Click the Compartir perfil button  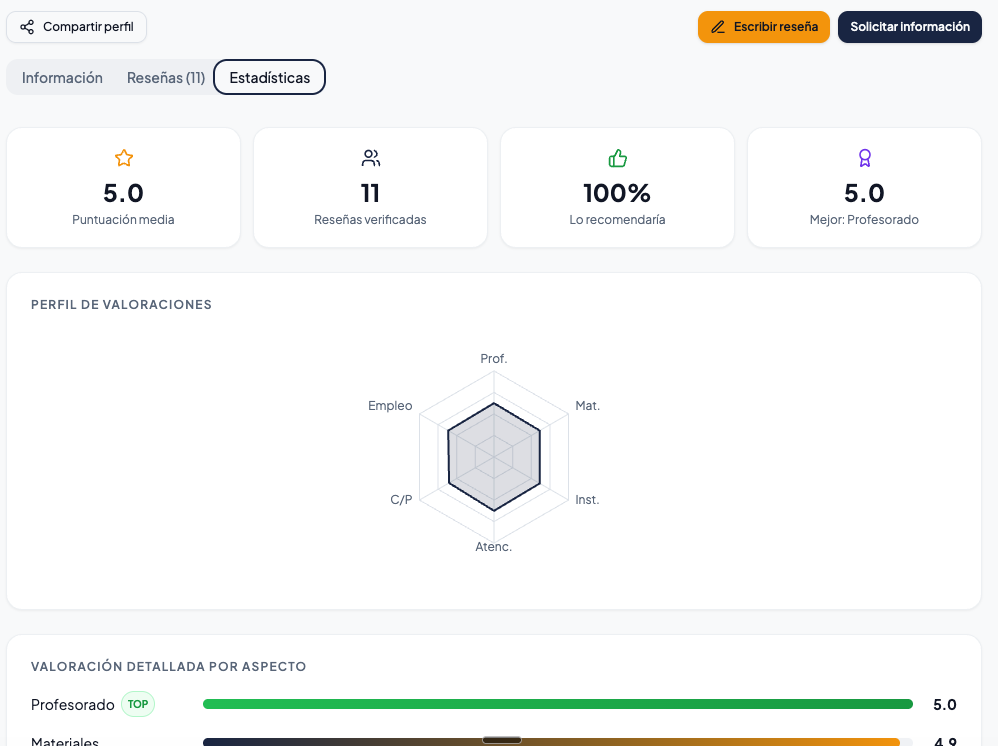(x=76, y=27)
